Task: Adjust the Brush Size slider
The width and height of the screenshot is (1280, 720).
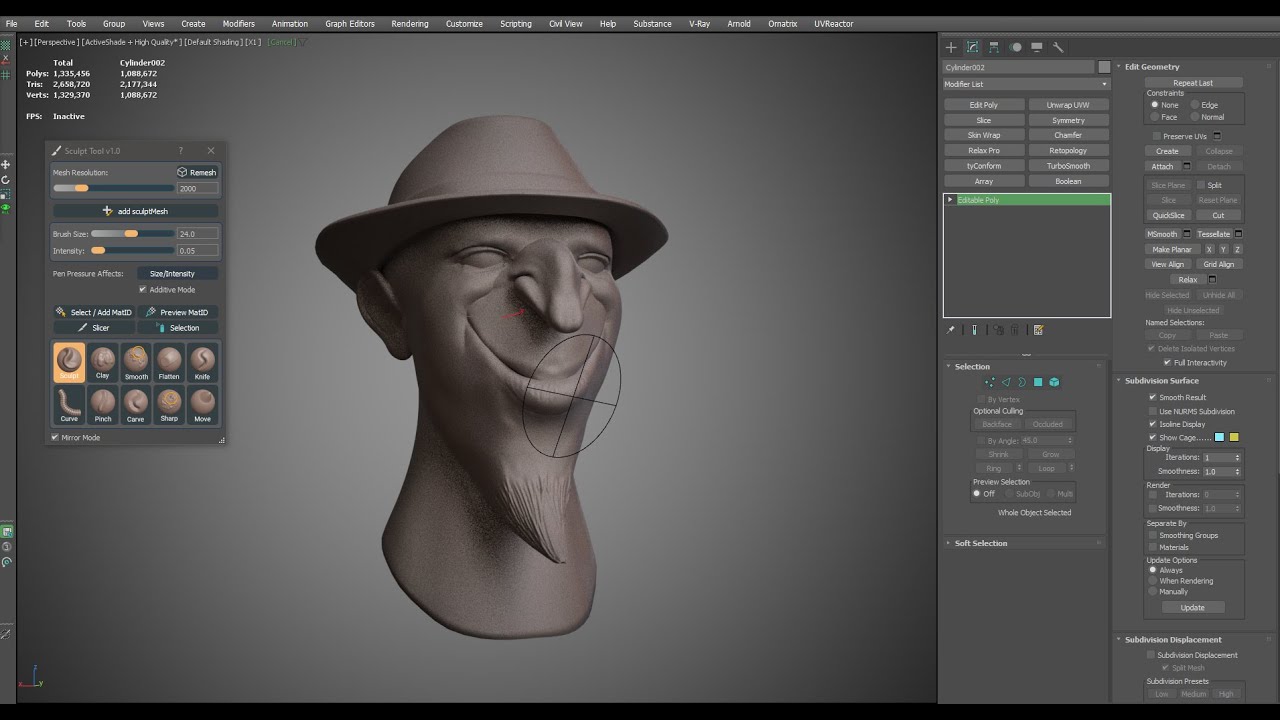Action: click(x=130, y=234)
